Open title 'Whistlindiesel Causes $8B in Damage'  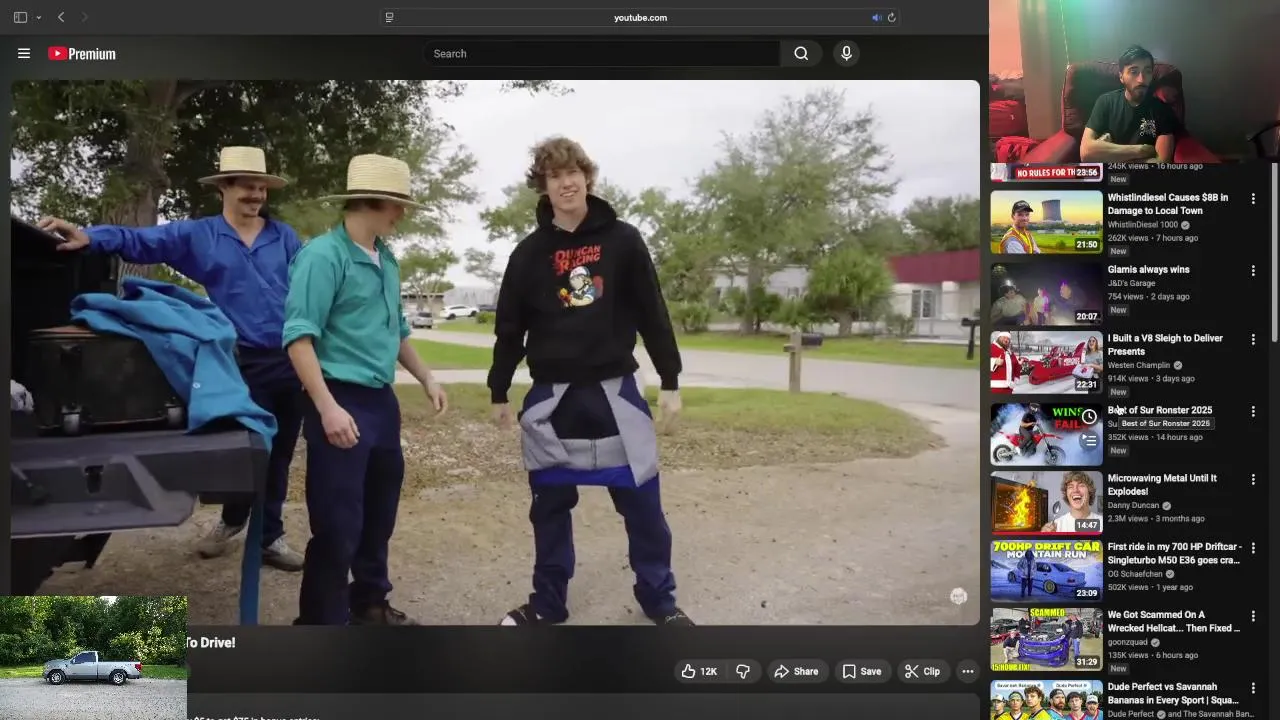tap(1167, 204)
